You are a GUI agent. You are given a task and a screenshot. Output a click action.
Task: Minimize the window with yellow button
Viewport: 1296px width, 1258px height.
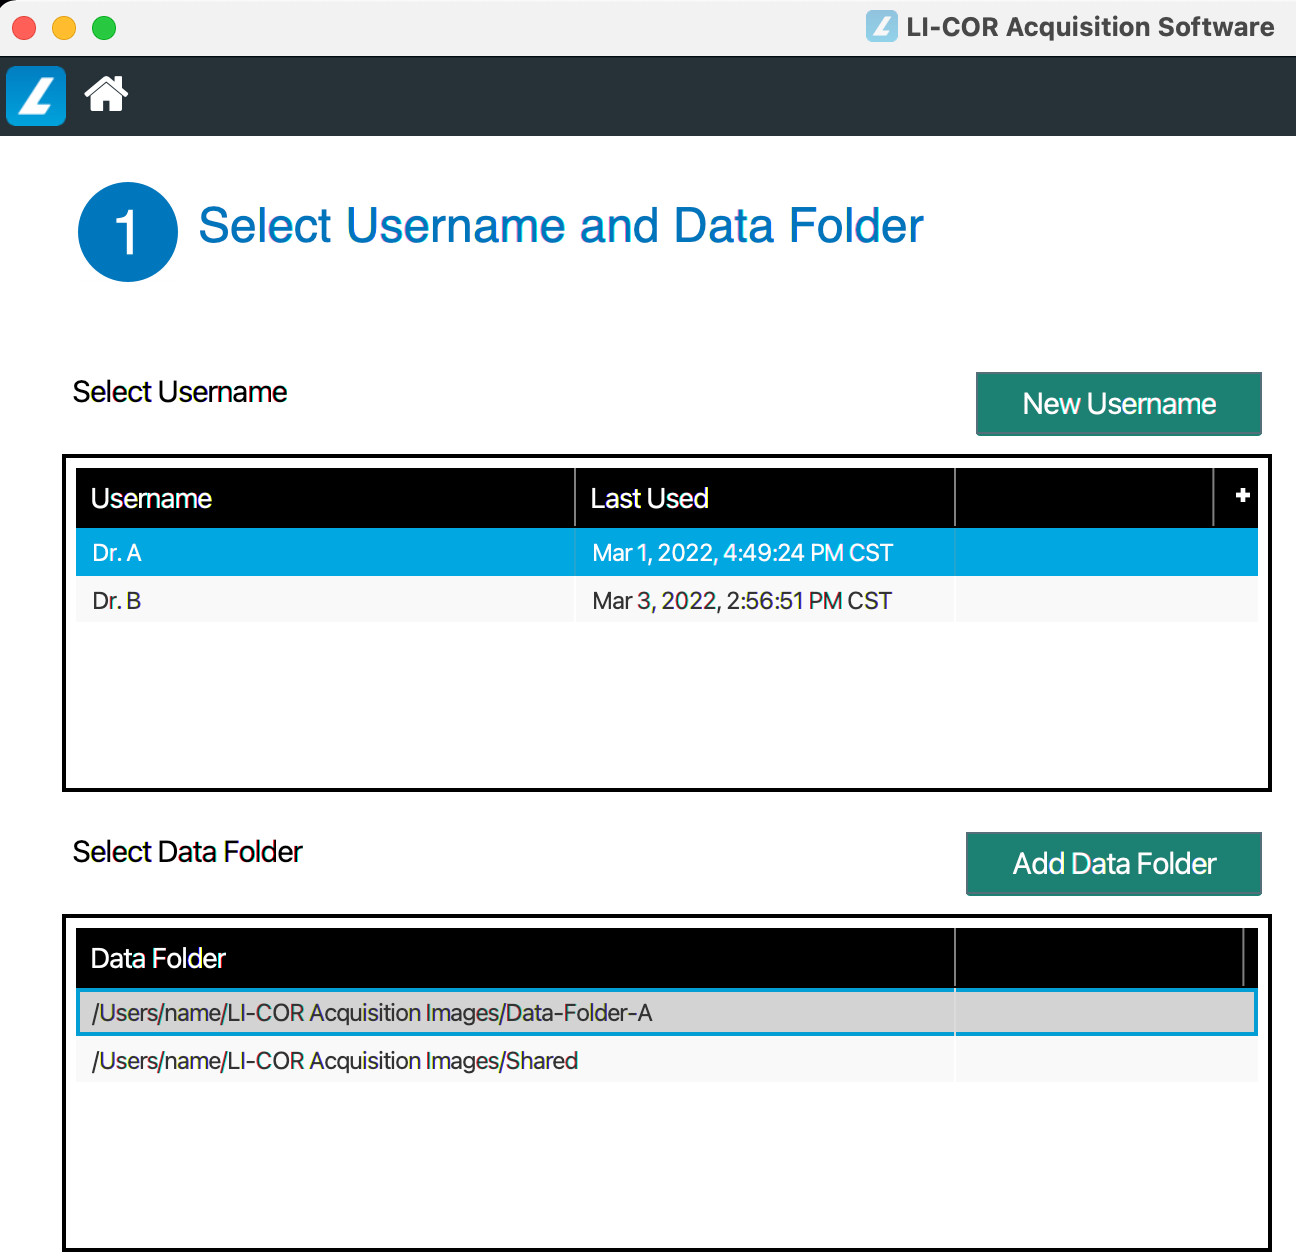64,28
